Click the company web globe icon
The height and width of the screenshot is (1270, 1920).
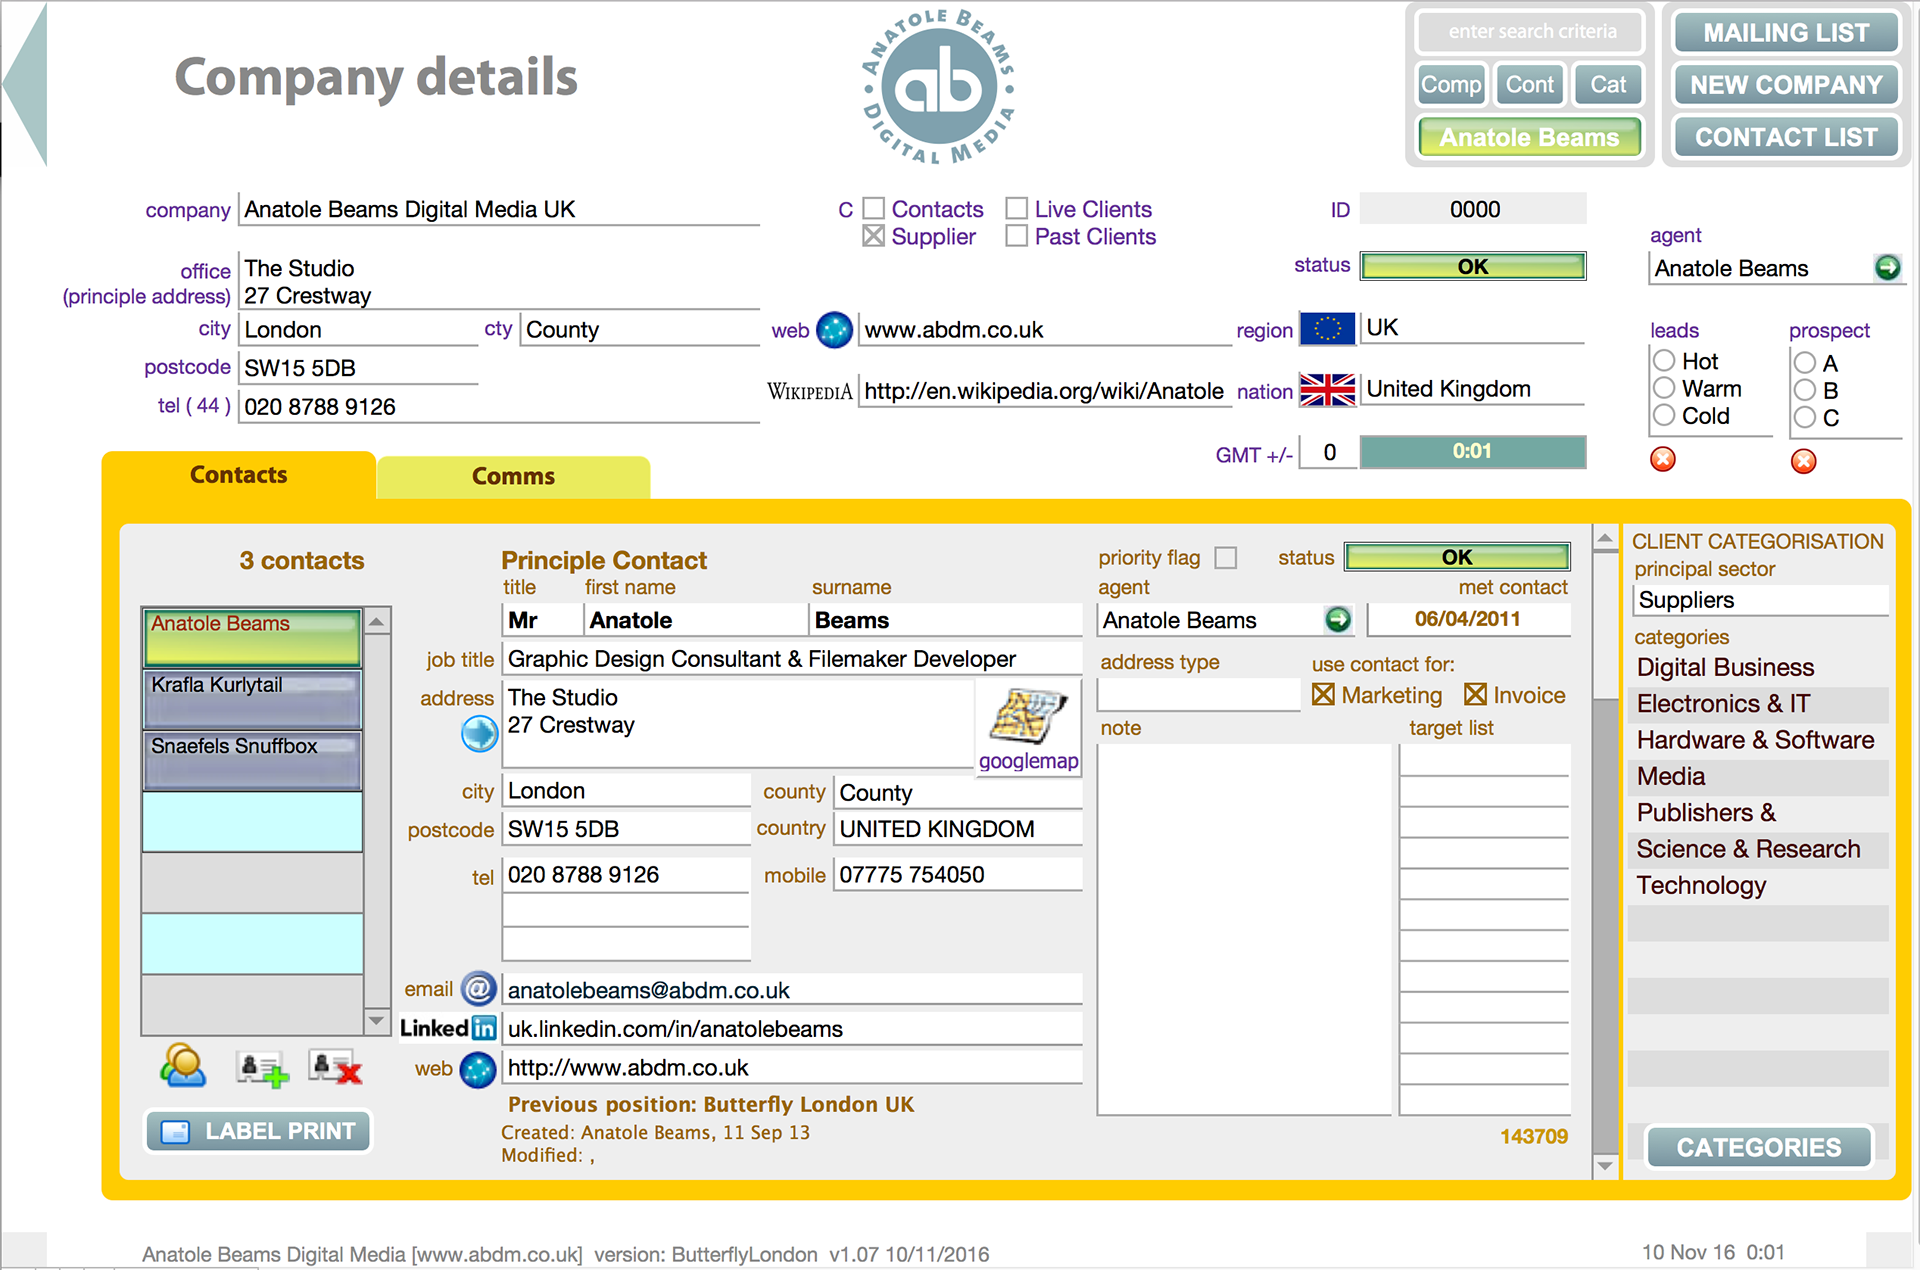pyautogui.click(x=834, y=330)
